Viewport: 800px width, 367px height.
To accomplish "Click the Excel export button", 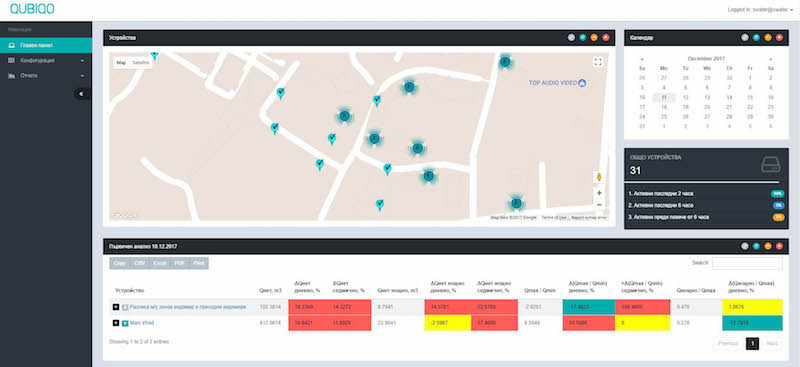I will (160, 263).
